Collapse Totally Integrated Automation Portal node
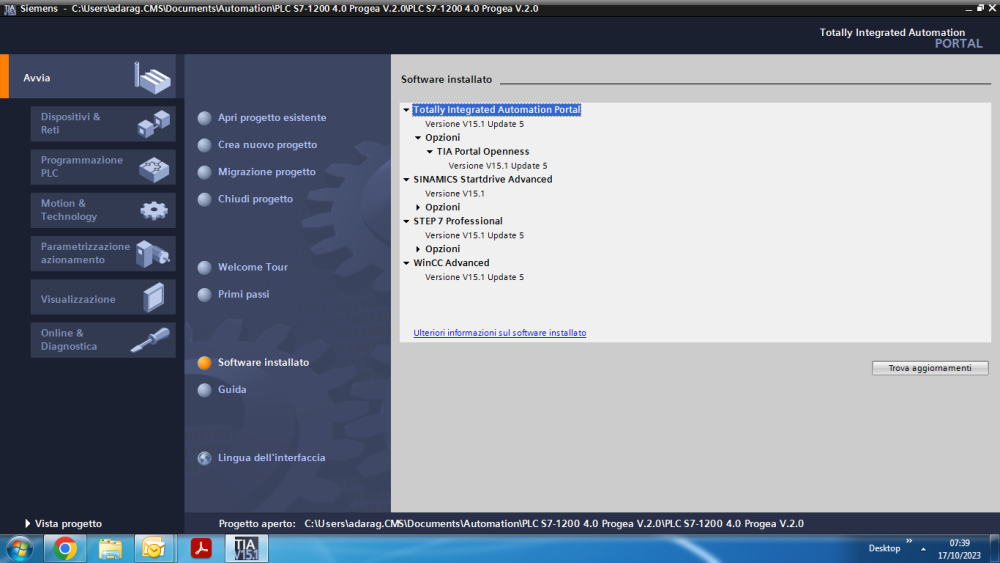Image resolution: width=1000 pixels, height=563 pixels. (x=406, y=110)
